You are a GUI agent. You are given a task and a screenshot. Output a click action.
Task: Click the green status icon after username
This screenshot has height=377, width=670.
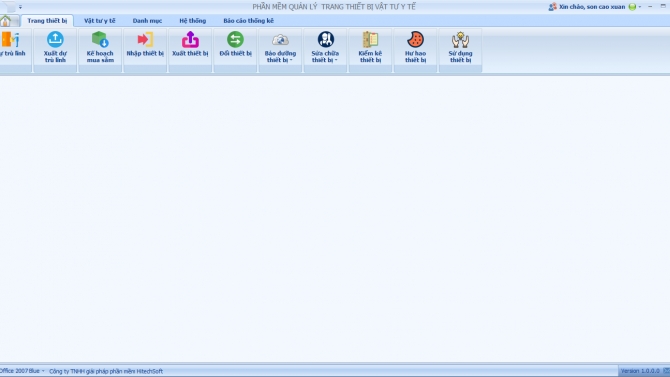pyautogui.click(x=632, y=7)
